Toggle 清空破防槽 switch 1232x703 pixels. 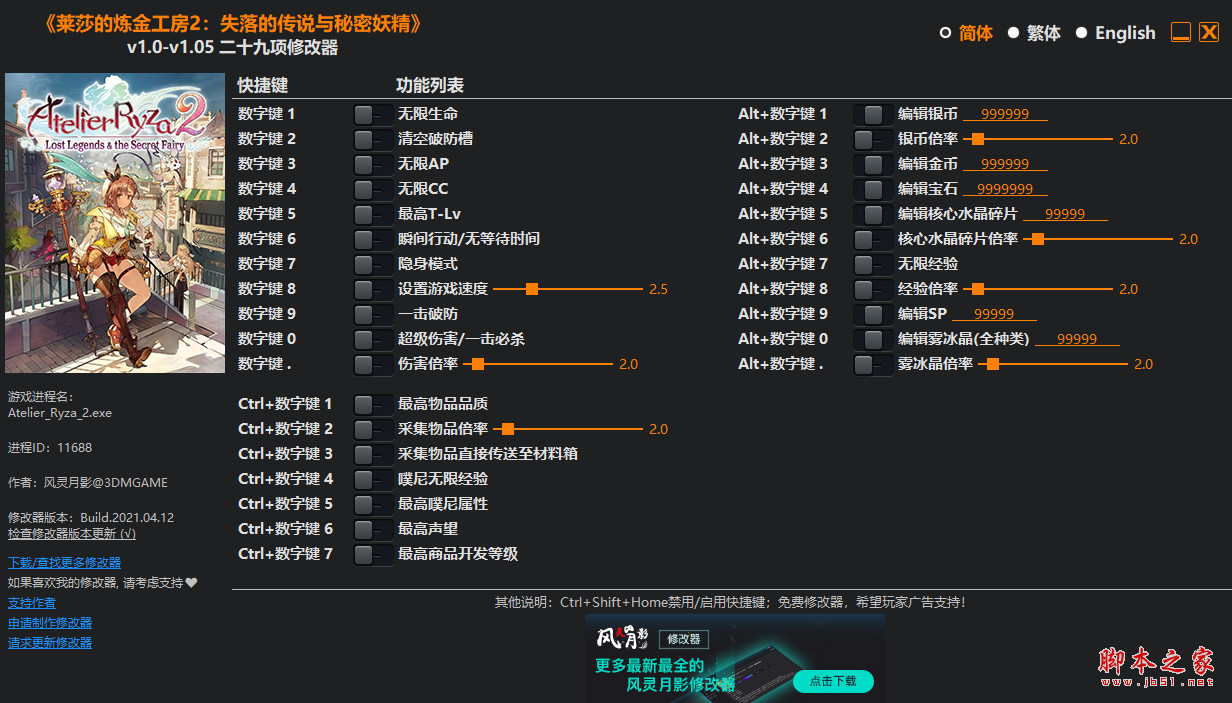pyautogui.click(x=373, y=139)
